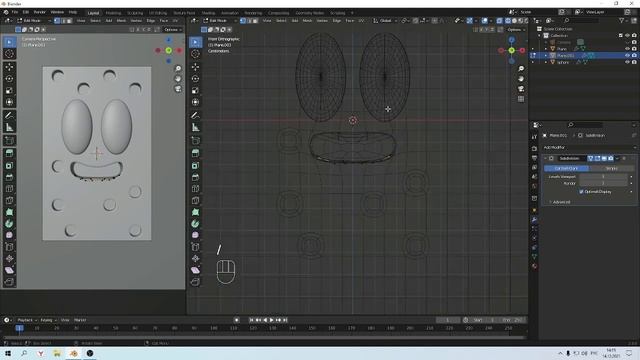640x360 pixels.
Task: Hide the Sphere object via eye icon
Action: click(627, 62)
